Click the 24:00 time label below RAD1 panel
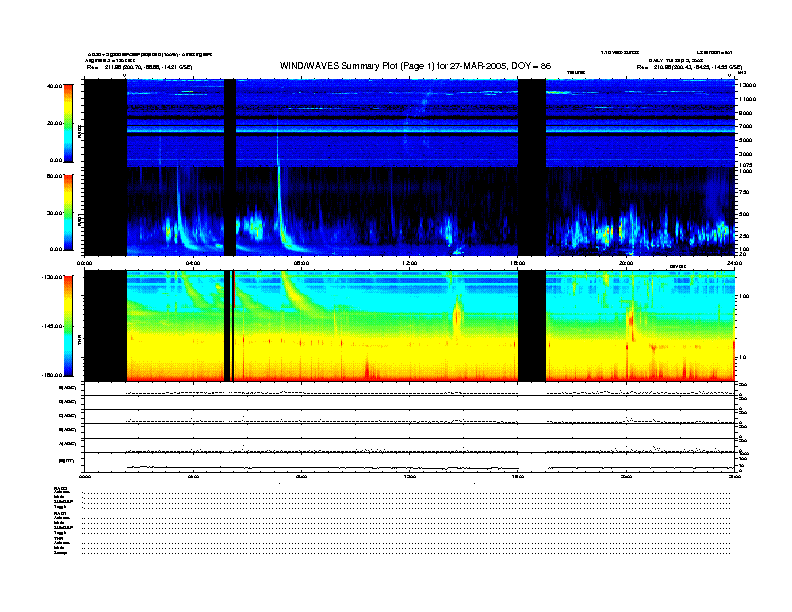This screenshot has height=612, width=792. coord(734,263)
